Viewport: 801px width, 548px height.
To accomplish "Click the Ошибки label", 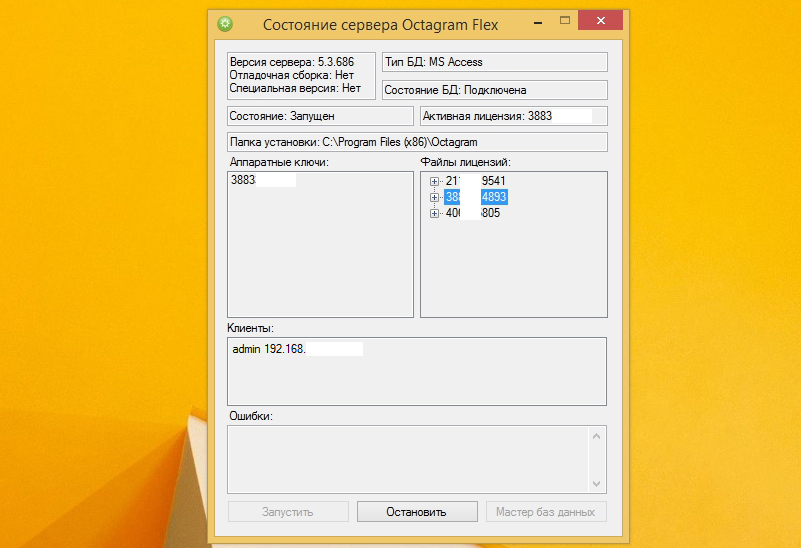I will point(251,416).
